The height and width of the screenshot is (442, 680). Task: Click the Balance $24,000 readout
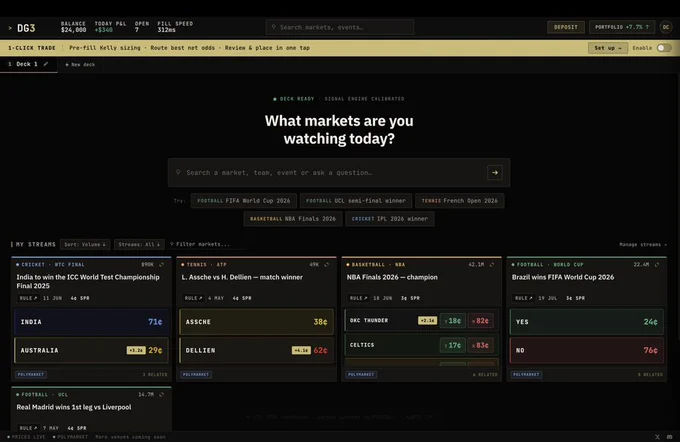[x=73, y=27]
